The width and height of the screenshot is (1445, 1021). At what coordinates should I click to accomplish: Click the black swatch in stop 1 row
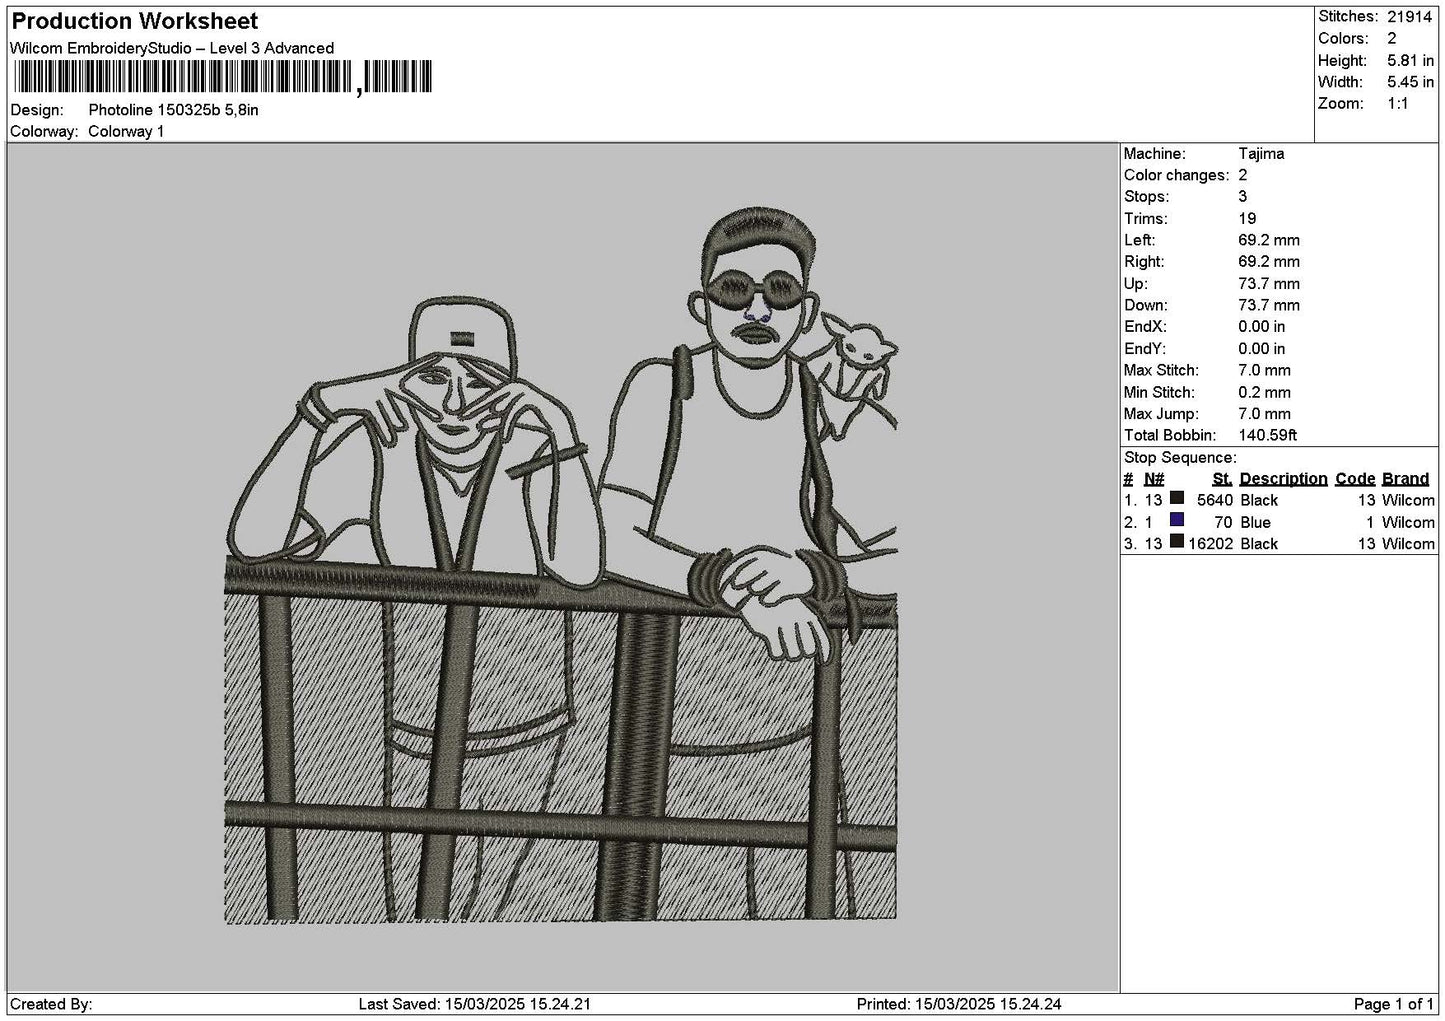pyautogui.click(x=1177, y=498)
